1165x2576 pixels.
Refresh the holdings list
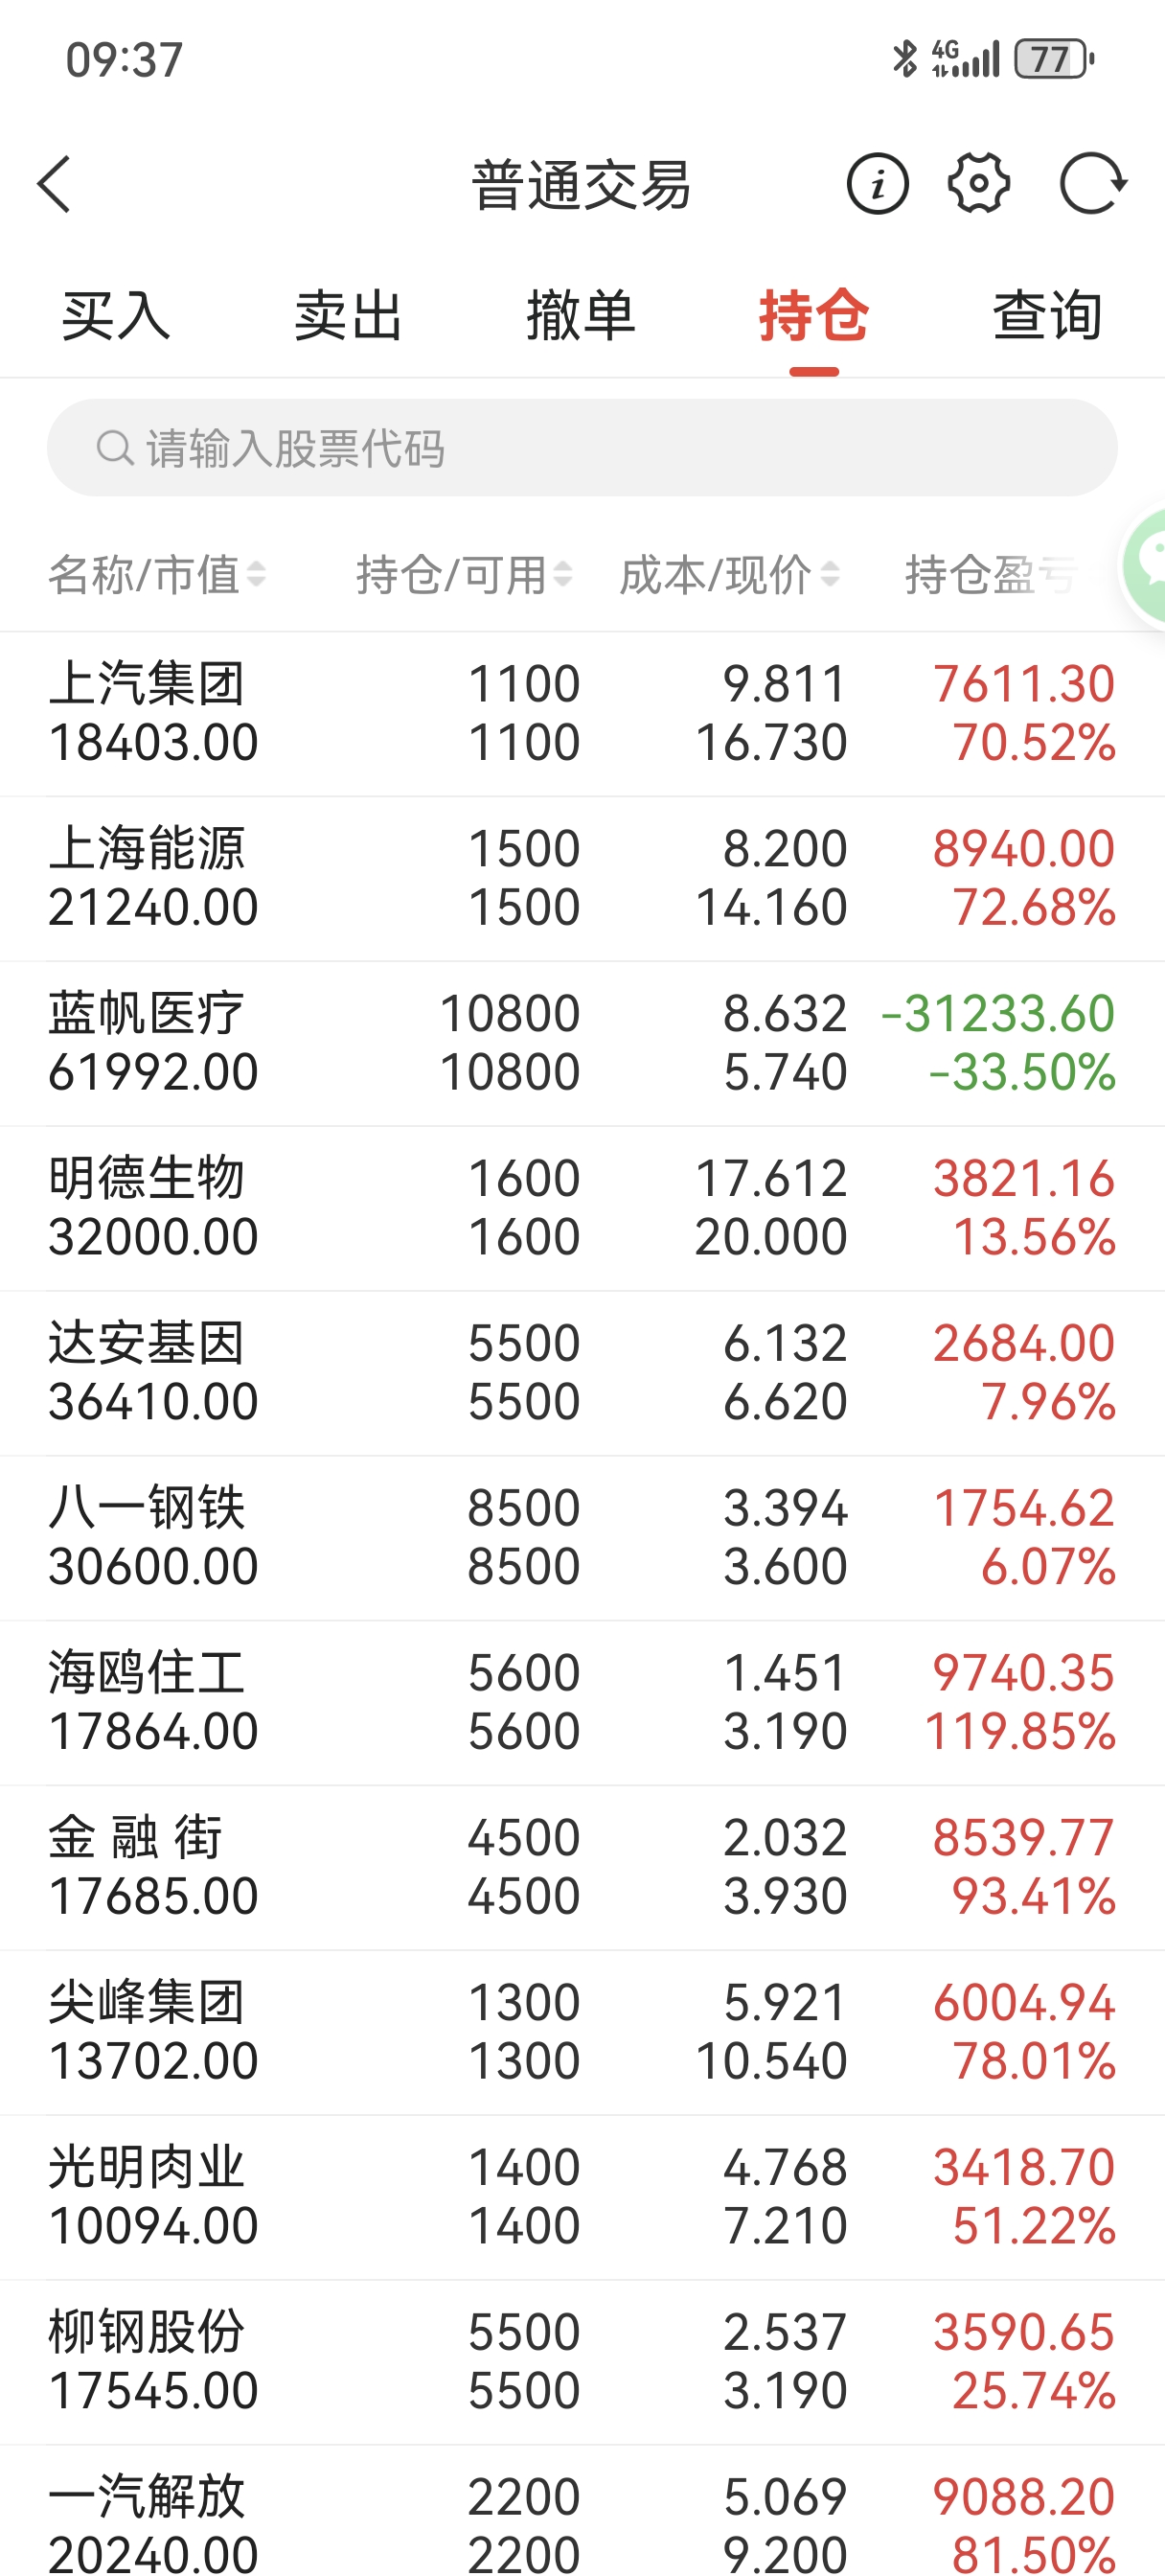click(x=1092, y=184)
